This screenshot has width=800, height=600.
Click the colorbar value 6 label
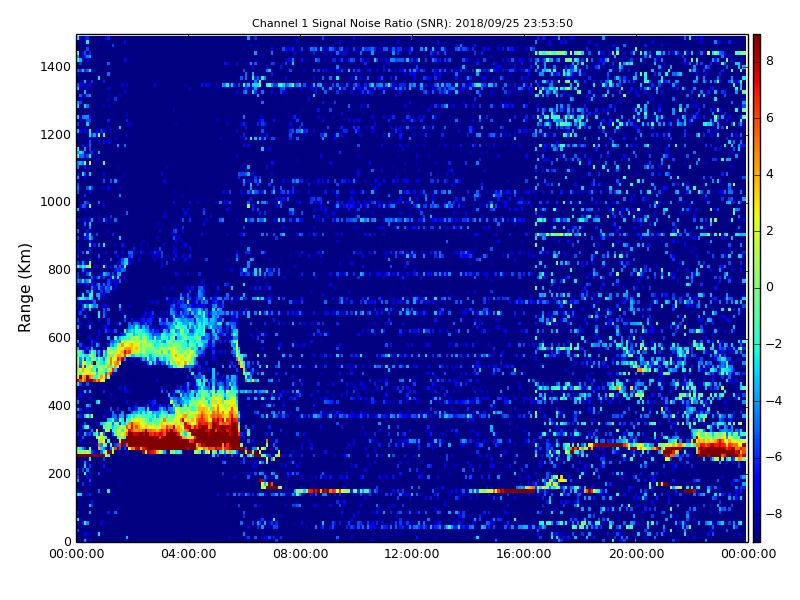770,118
